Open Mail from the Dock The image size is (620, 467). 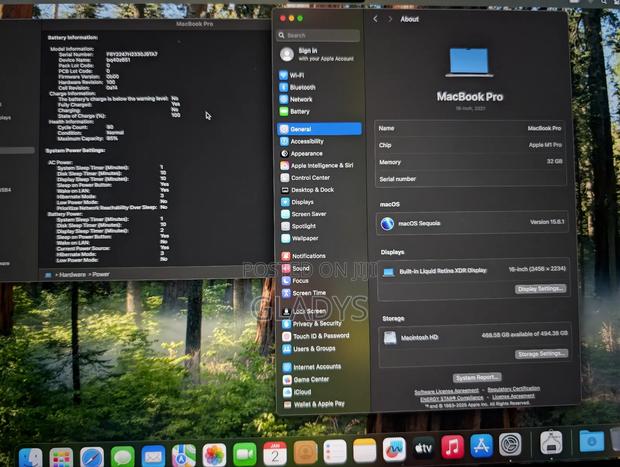click(153, 457)
